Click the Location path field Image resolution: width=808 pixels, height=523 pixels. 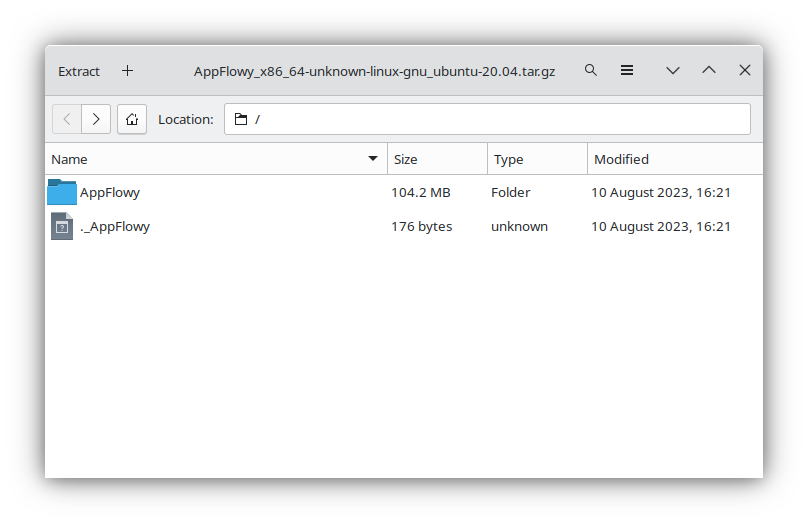coord(487,120)
